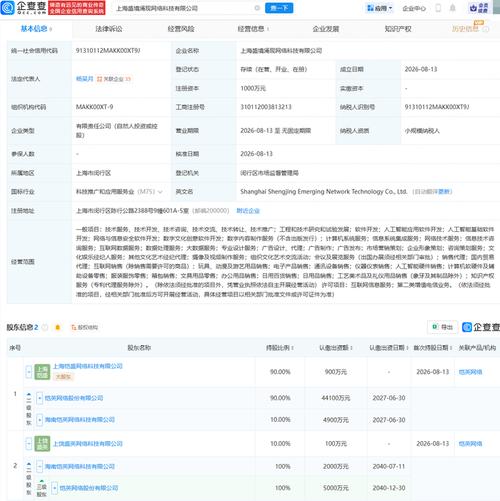This screenshot has width=500, height=501.
Task: Expand the 国标行业 chevron dropdown
Action: coord(160,192)
